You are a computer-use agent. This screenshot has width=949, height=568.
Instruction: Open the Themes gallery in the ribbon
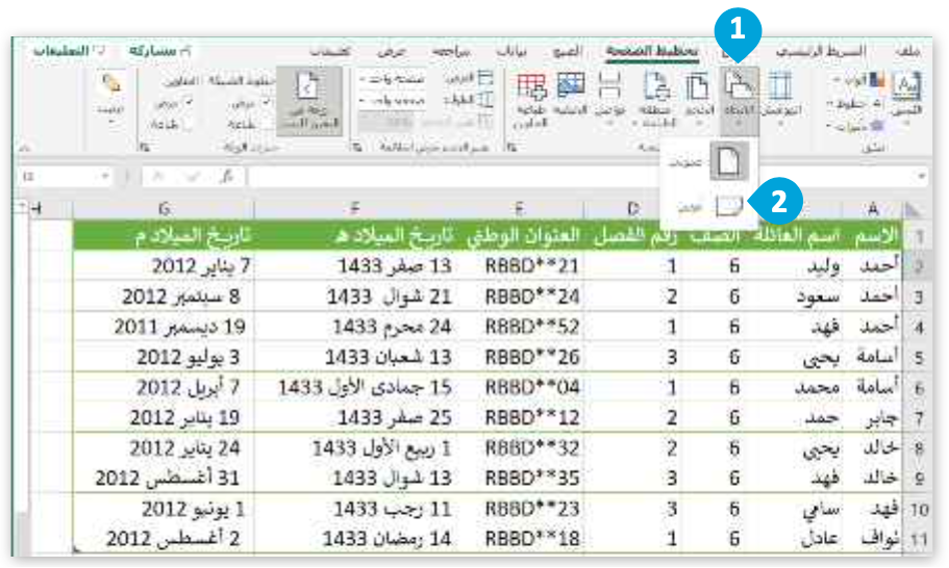[906, 97]
